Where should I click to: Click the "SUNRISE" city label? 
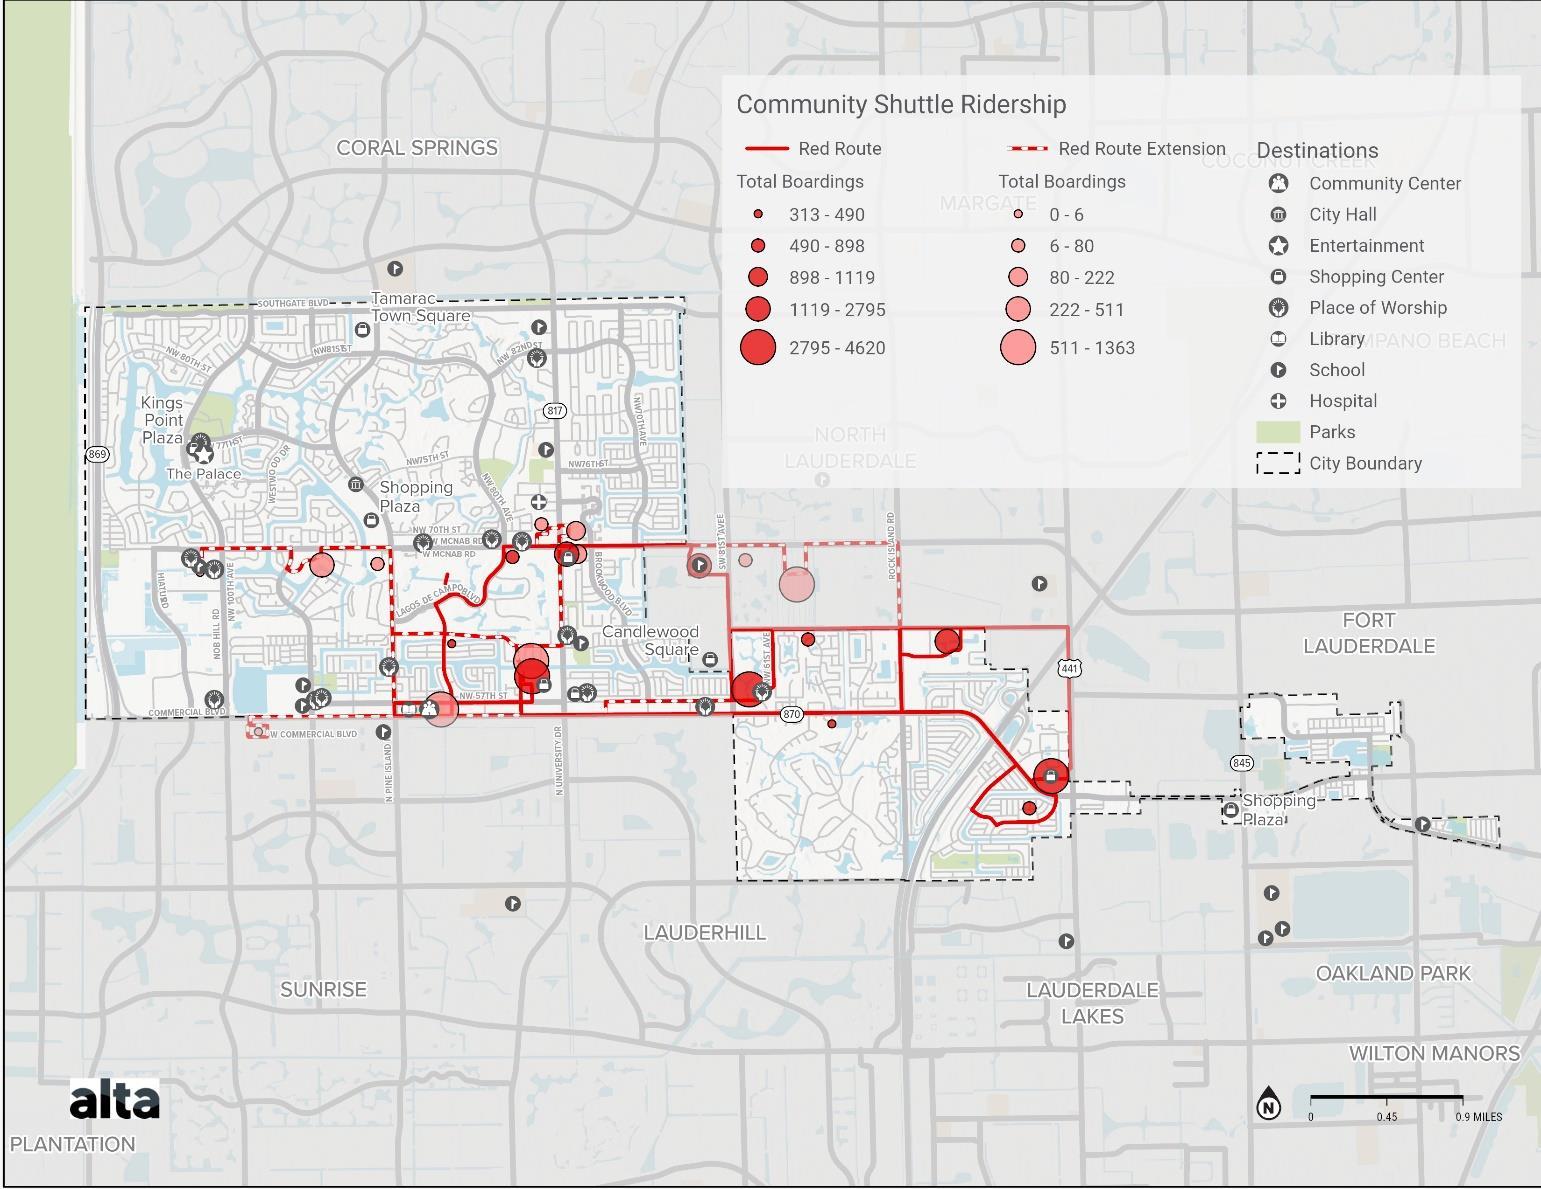[x=323, y=990]
